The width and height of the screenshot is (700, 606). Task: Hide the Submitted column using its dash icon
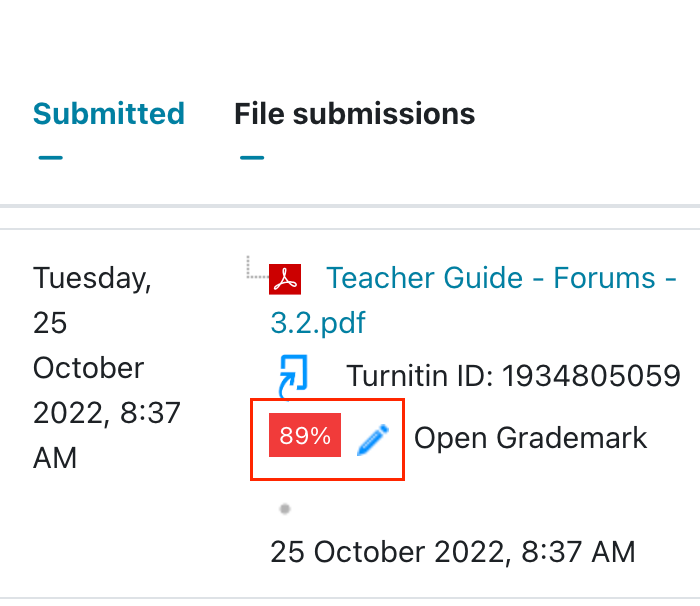49,157
